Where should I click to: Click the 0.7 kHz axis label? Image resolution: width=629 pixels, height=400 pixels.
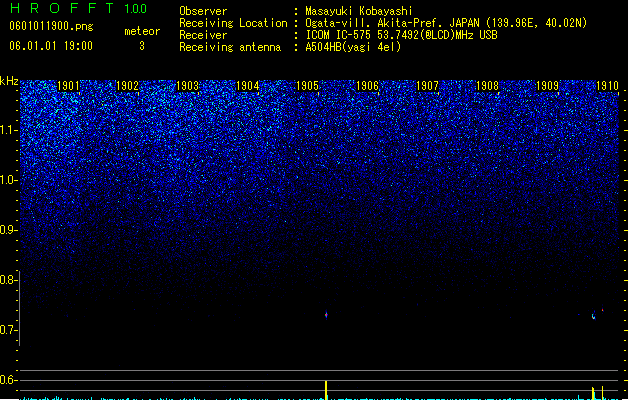pyautogui.click(x=9, y=330)
